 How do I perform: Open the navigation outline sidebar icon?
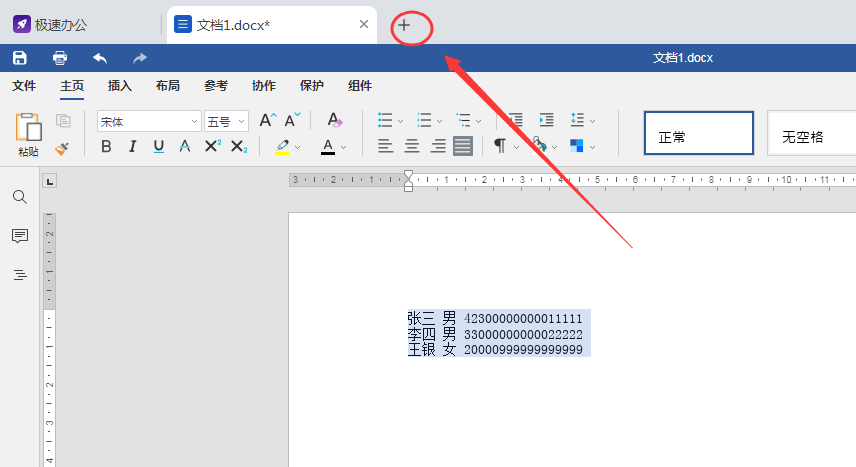[x=20, y=275]
